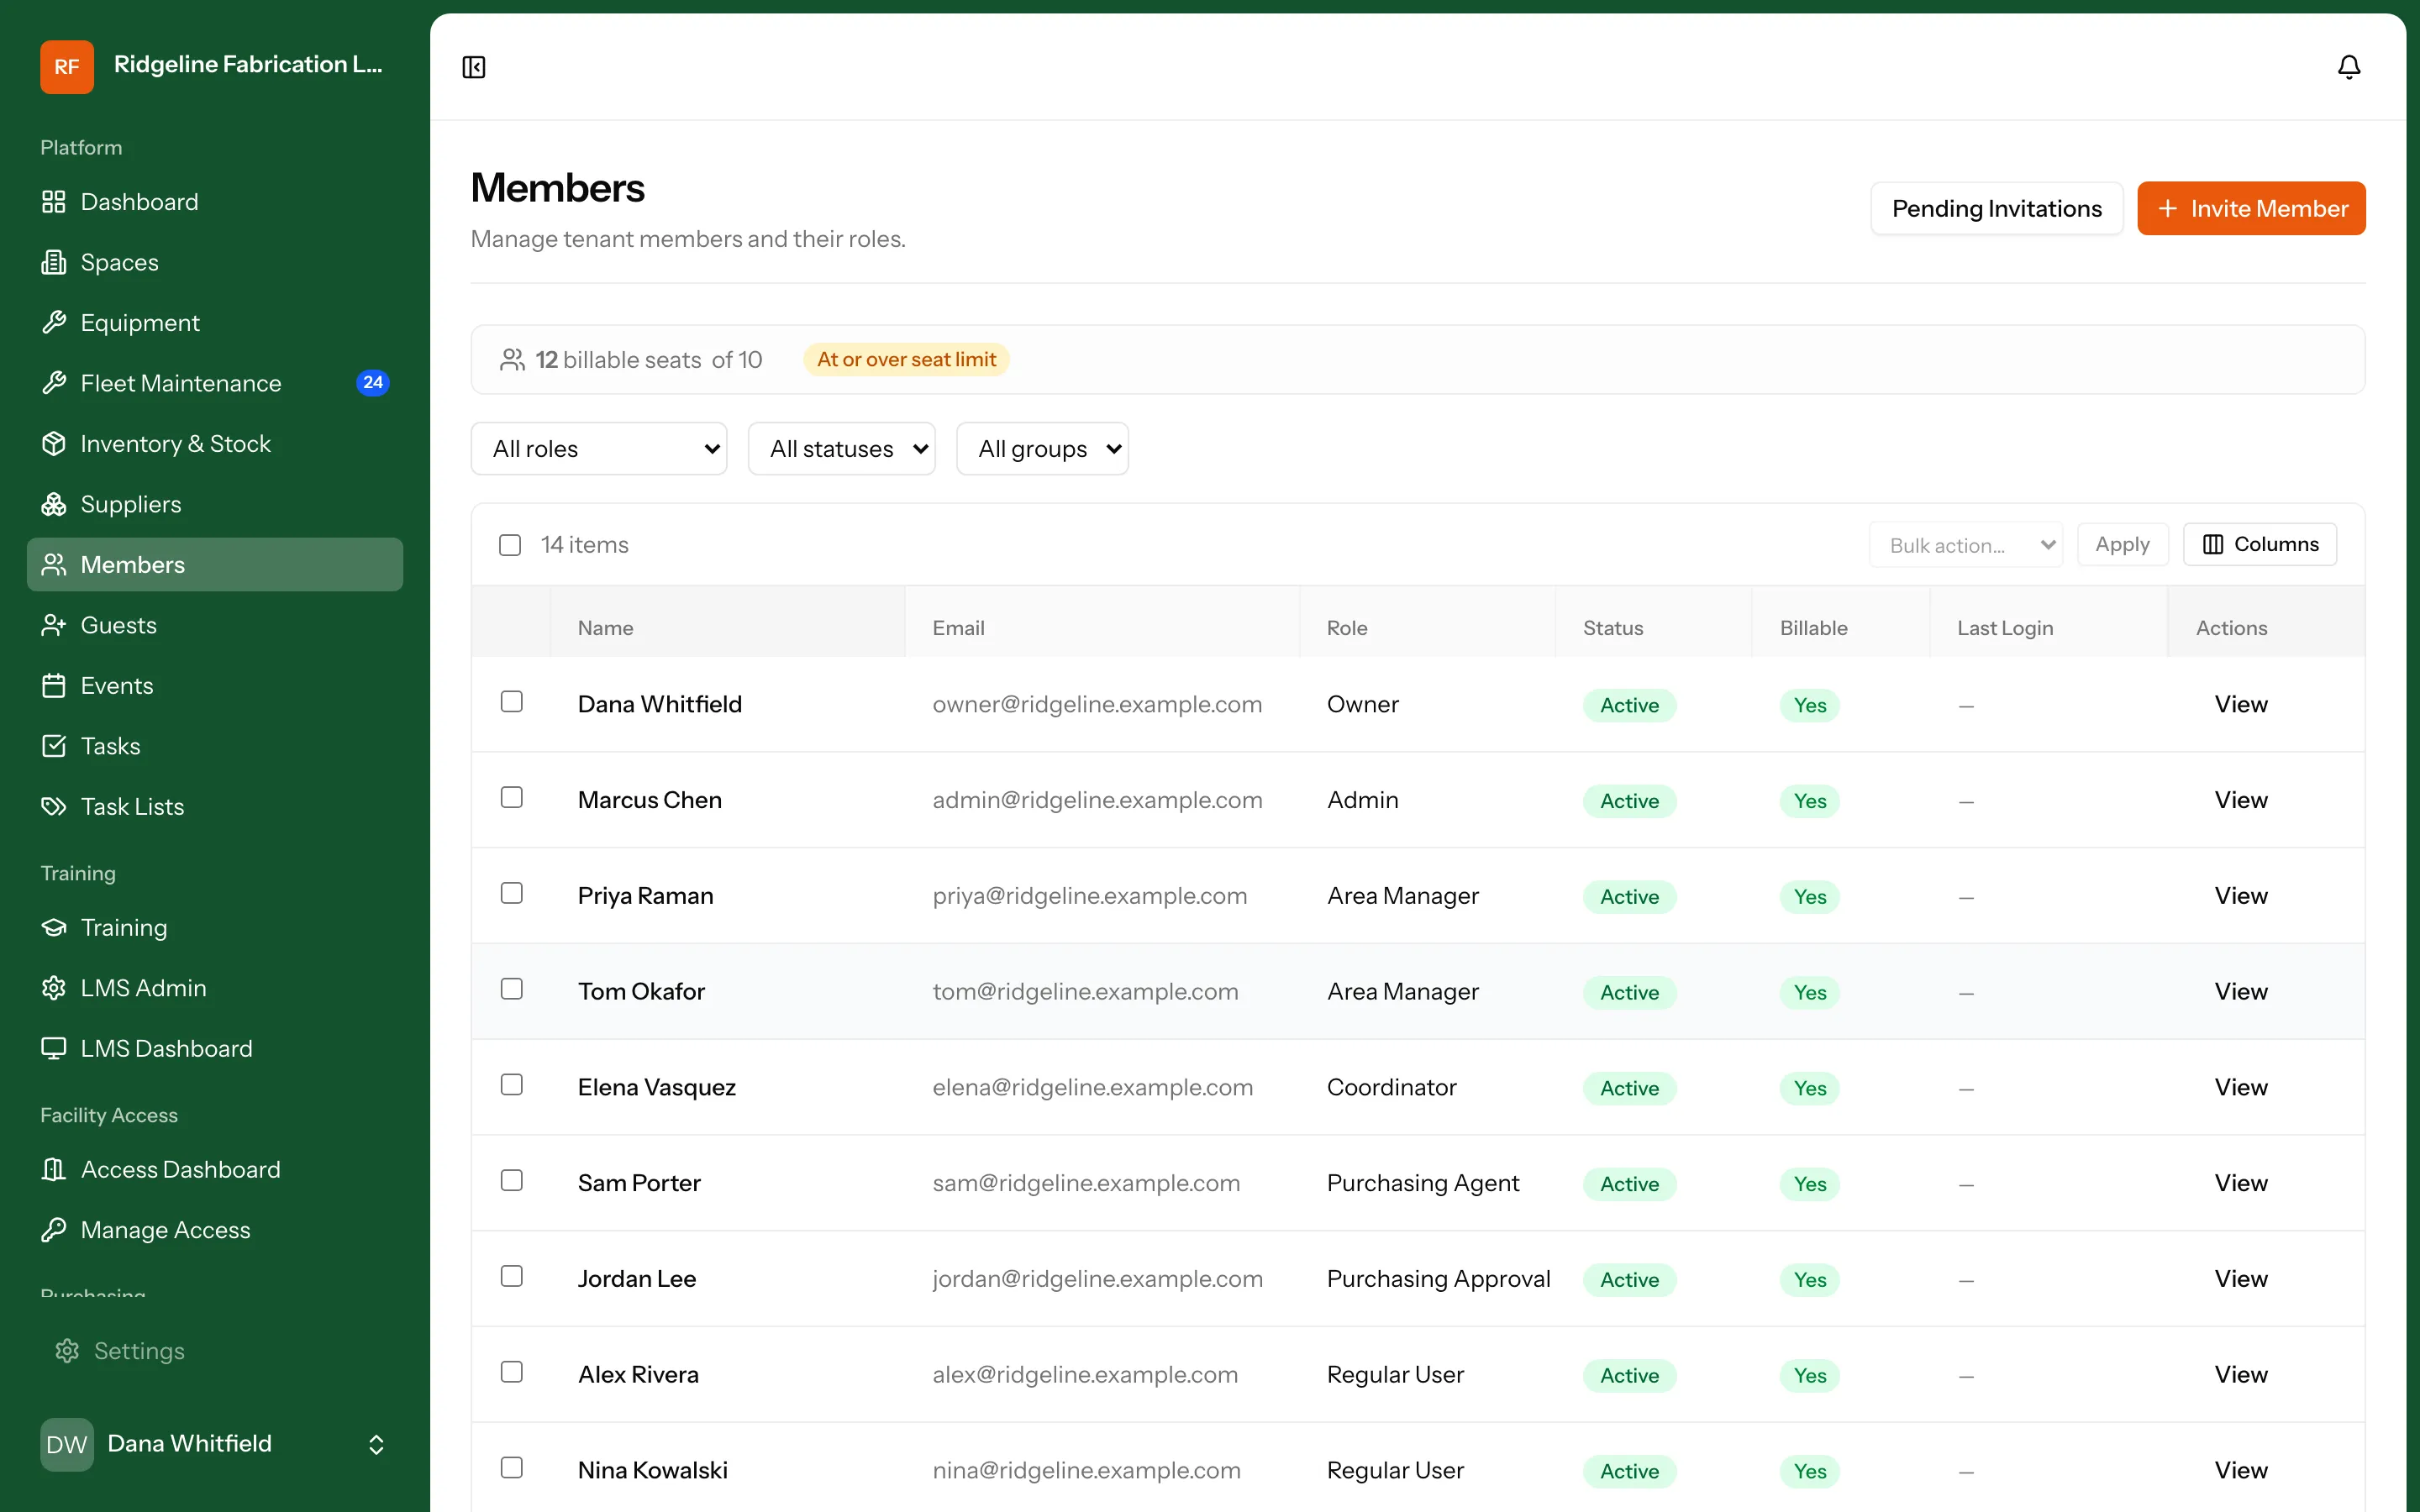Click the LMS Admin gear icon
The image size is (2420, 1512).
[x=54, y=988]
